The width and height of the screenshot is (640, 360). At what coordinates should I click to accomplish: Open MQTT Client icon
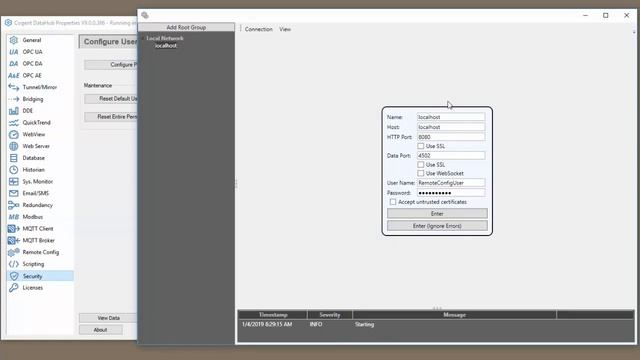pos(13,229)
